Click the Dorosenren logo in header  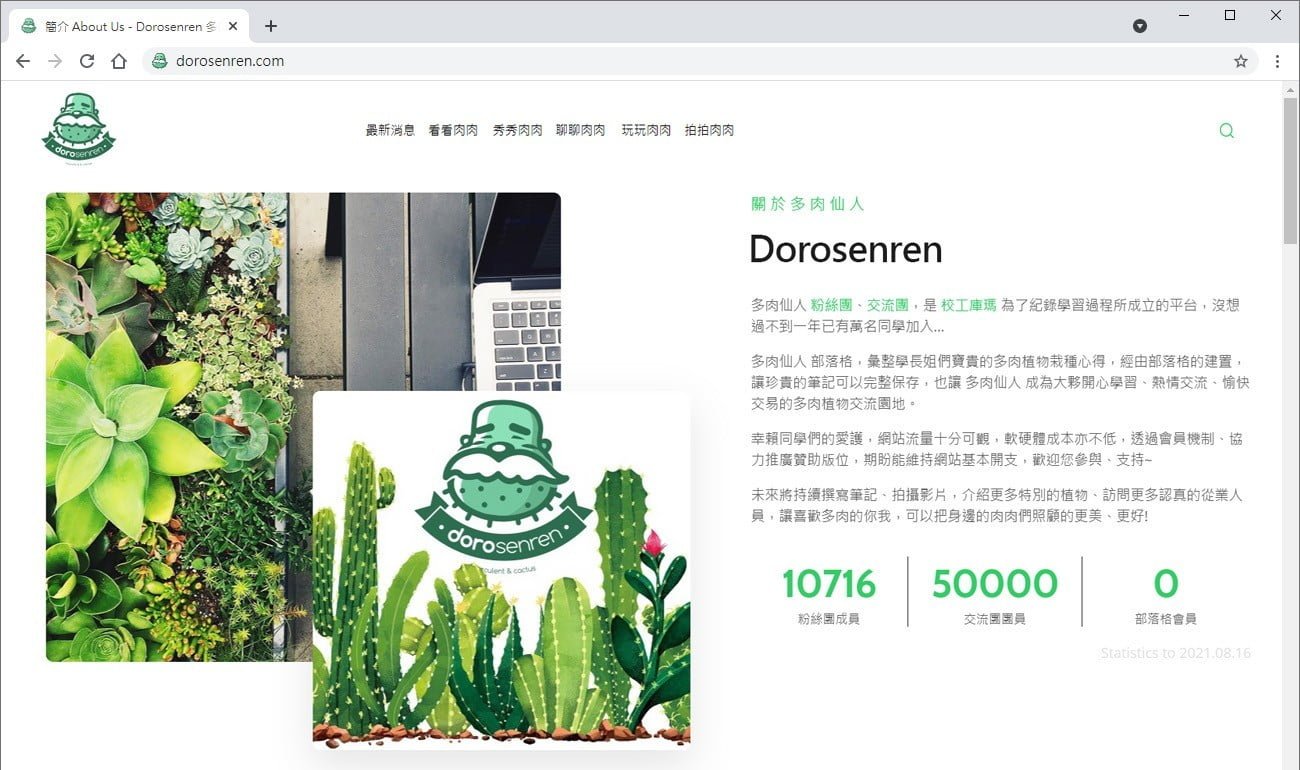[79, 128]
